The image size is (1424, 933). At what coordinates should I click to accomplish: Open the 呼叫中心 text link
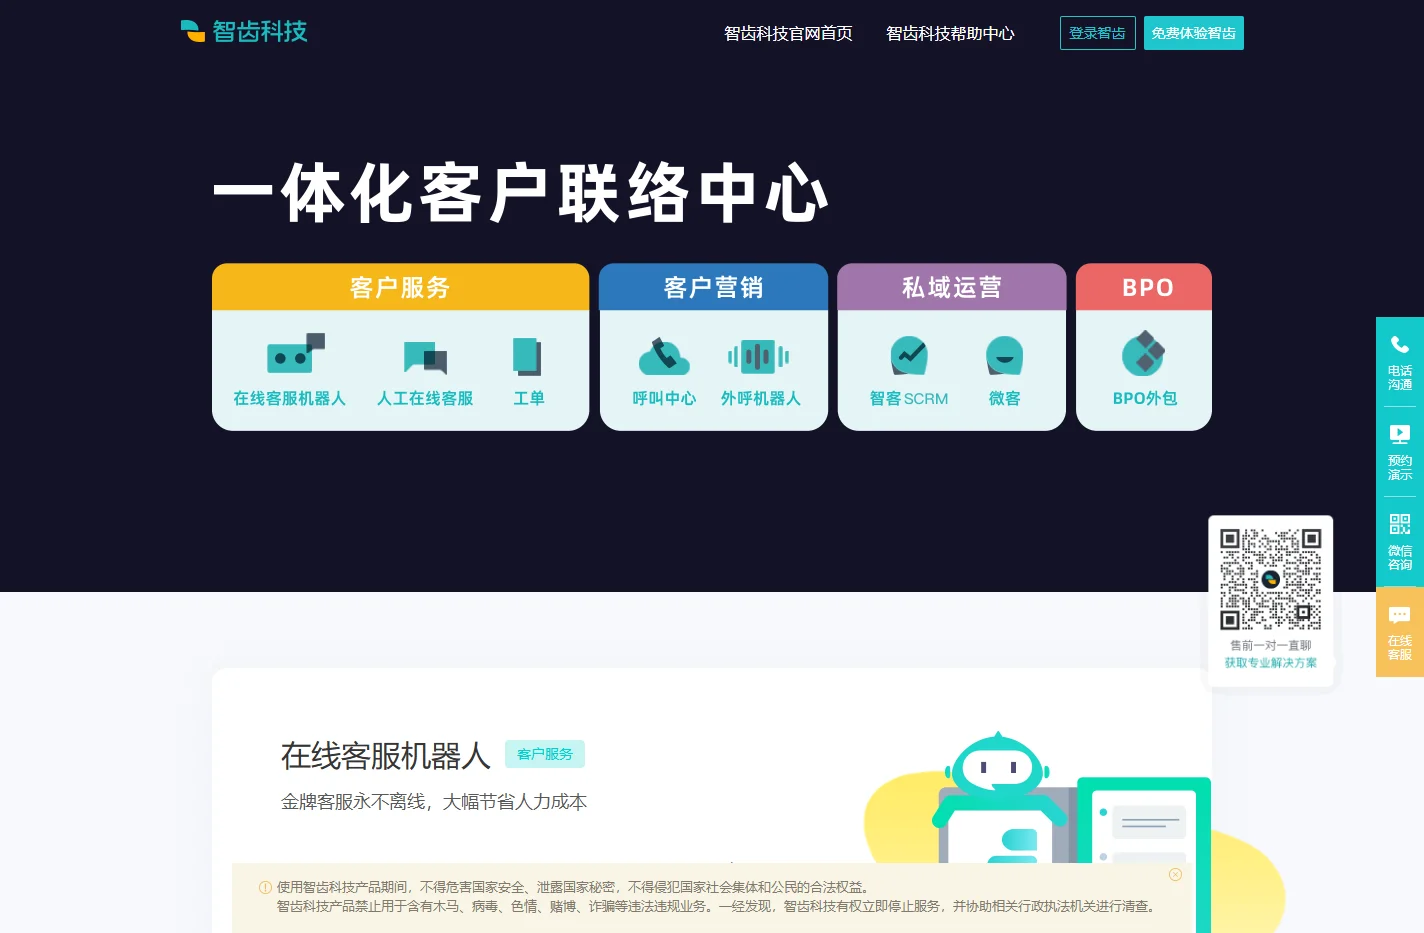(664, 398)
